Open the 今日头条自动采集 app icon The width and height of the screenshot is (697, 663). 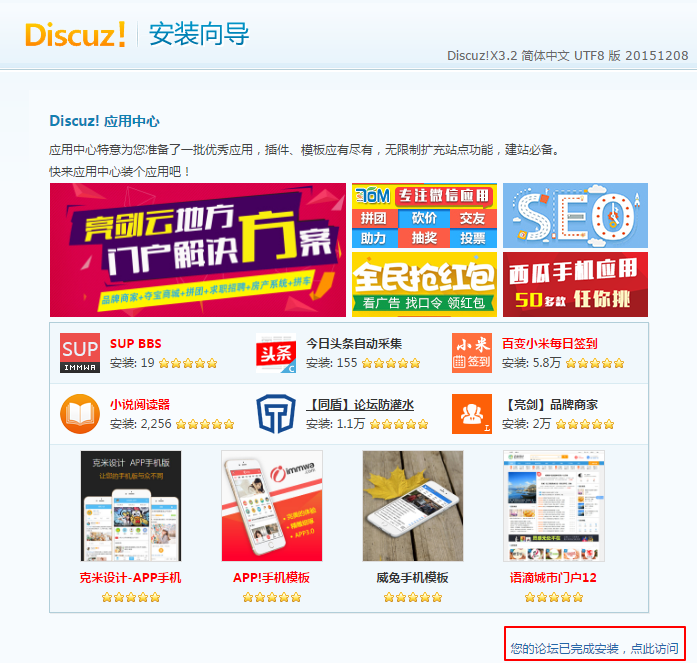click(276, 353)
